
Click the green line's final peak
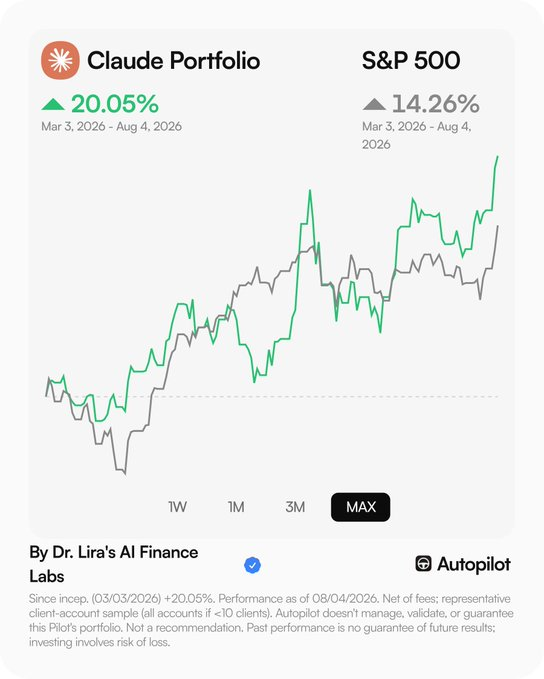pos(497,157)
